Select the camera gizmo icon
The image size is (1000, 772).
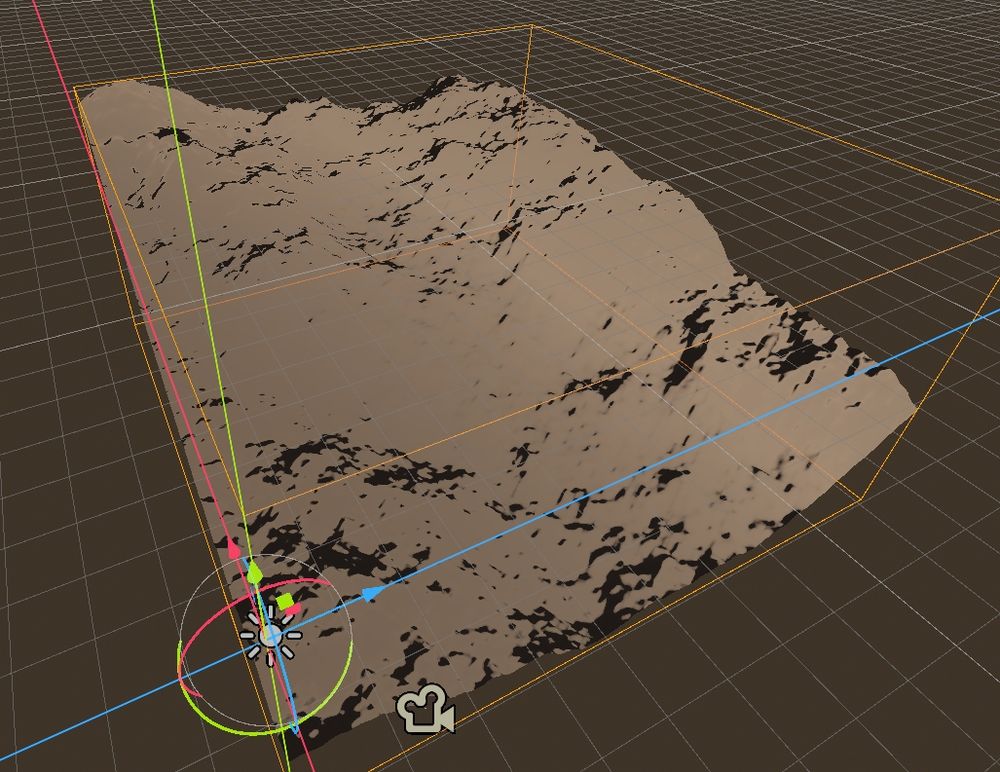425,708
